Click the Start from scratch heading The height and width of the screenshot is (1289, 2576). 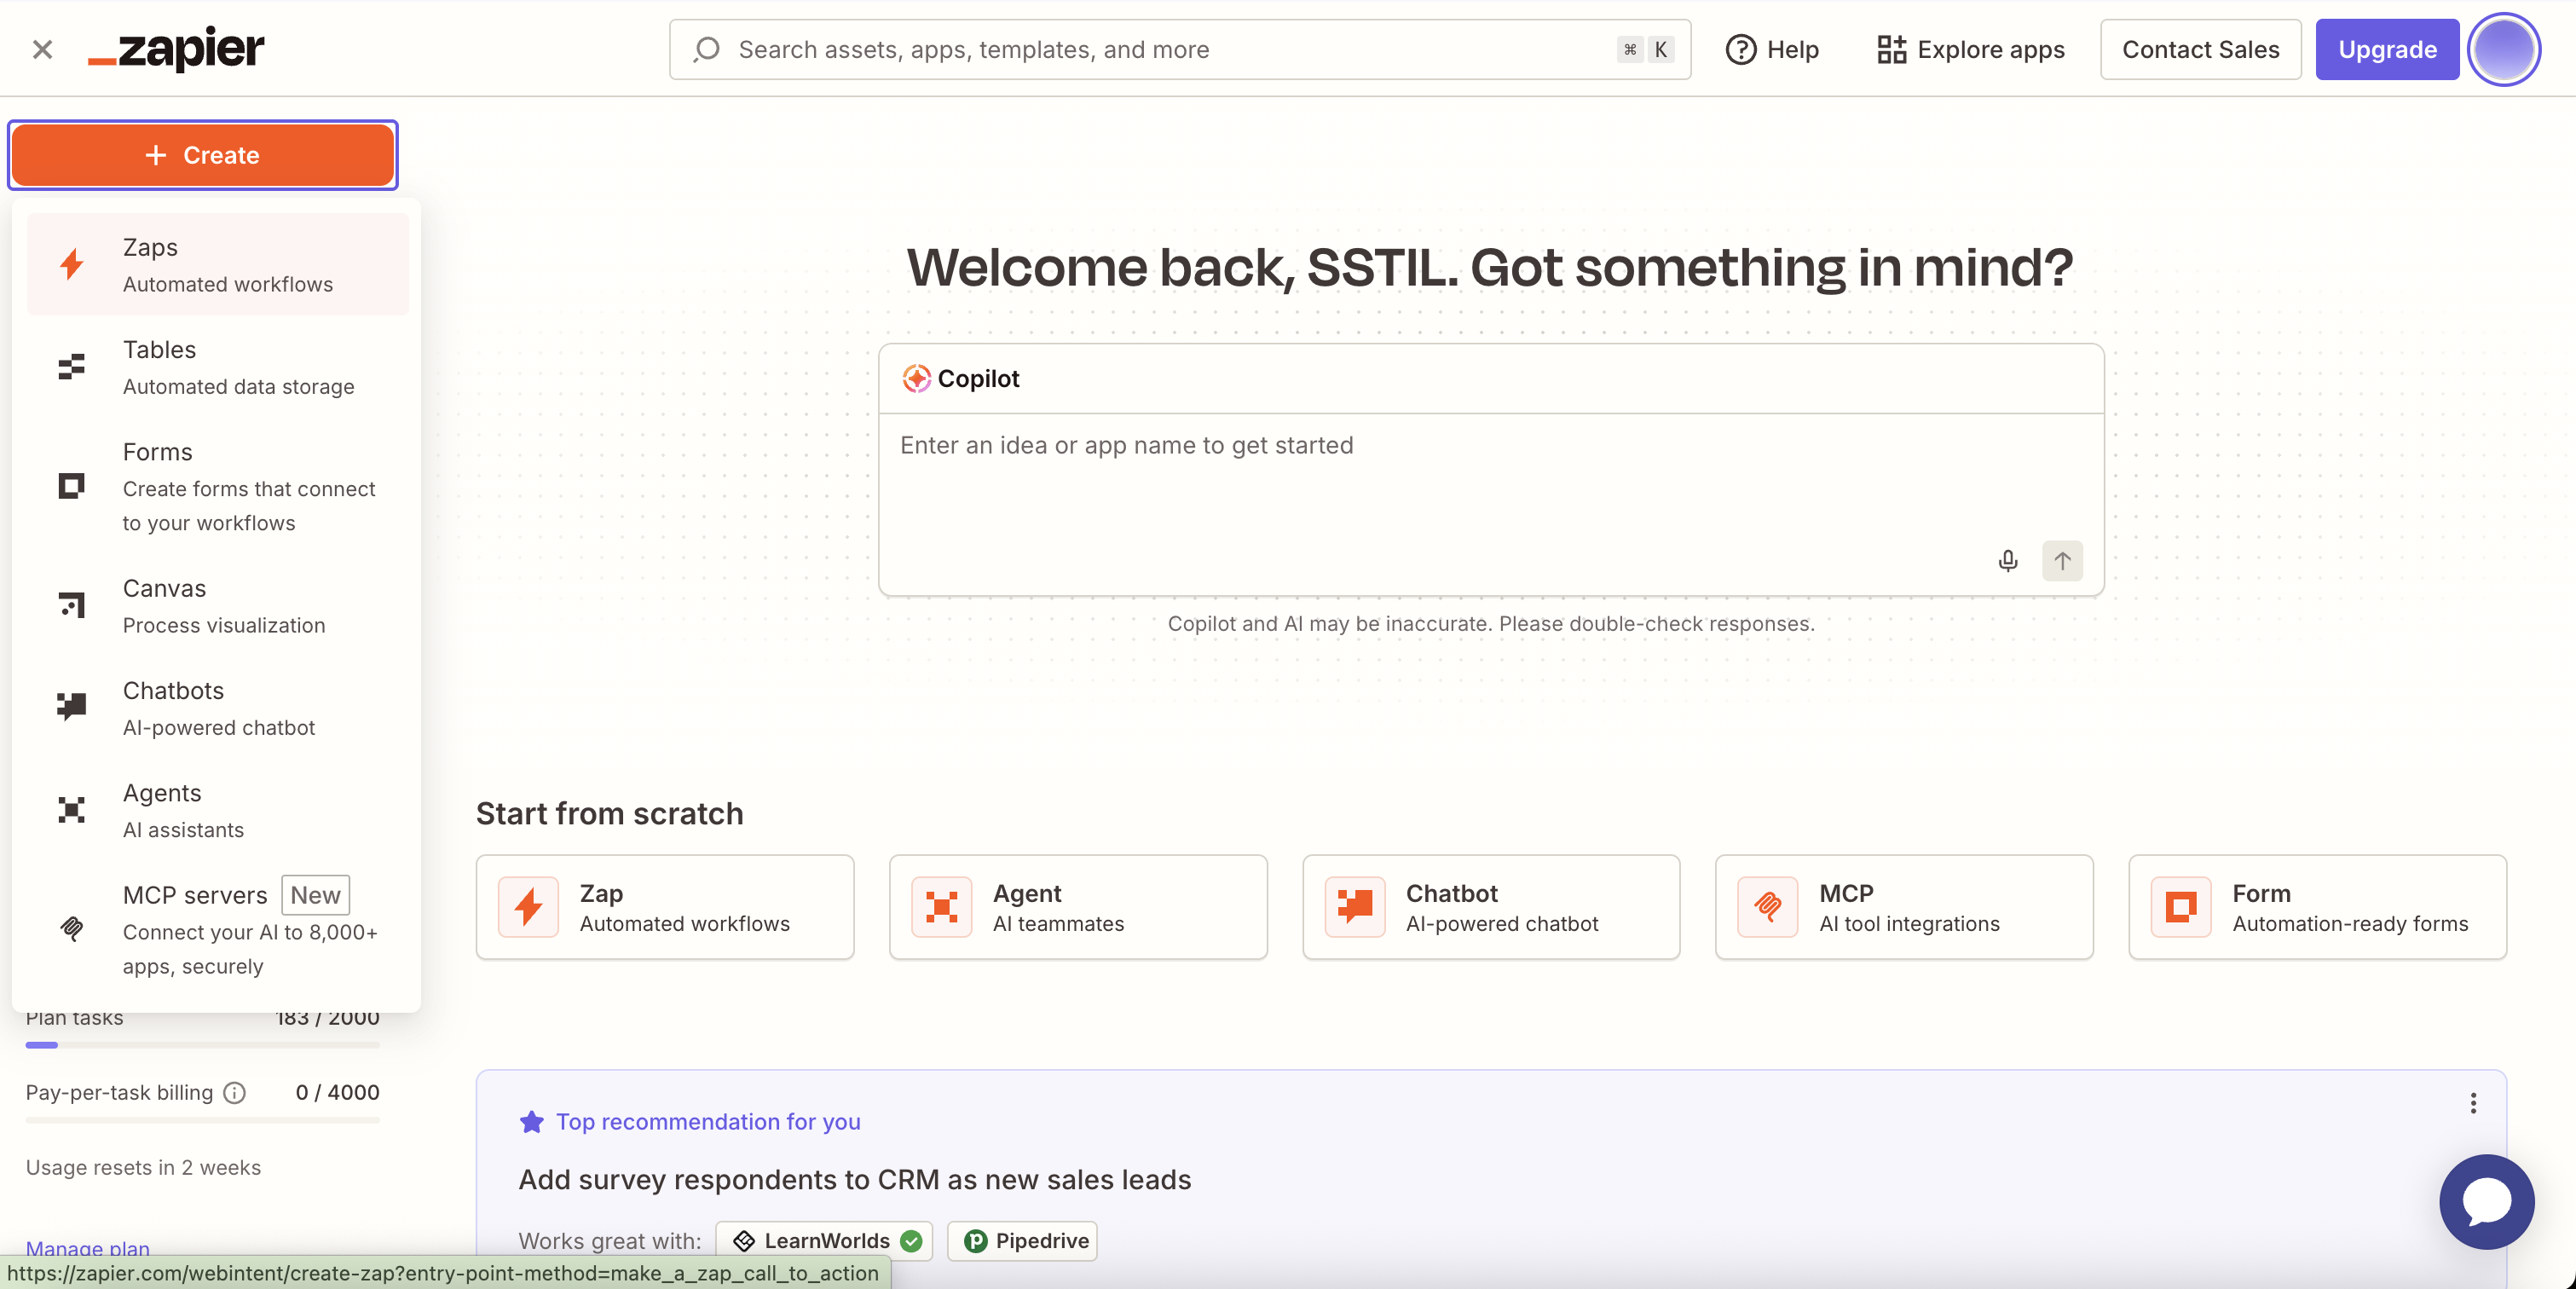tap(609, 813)
